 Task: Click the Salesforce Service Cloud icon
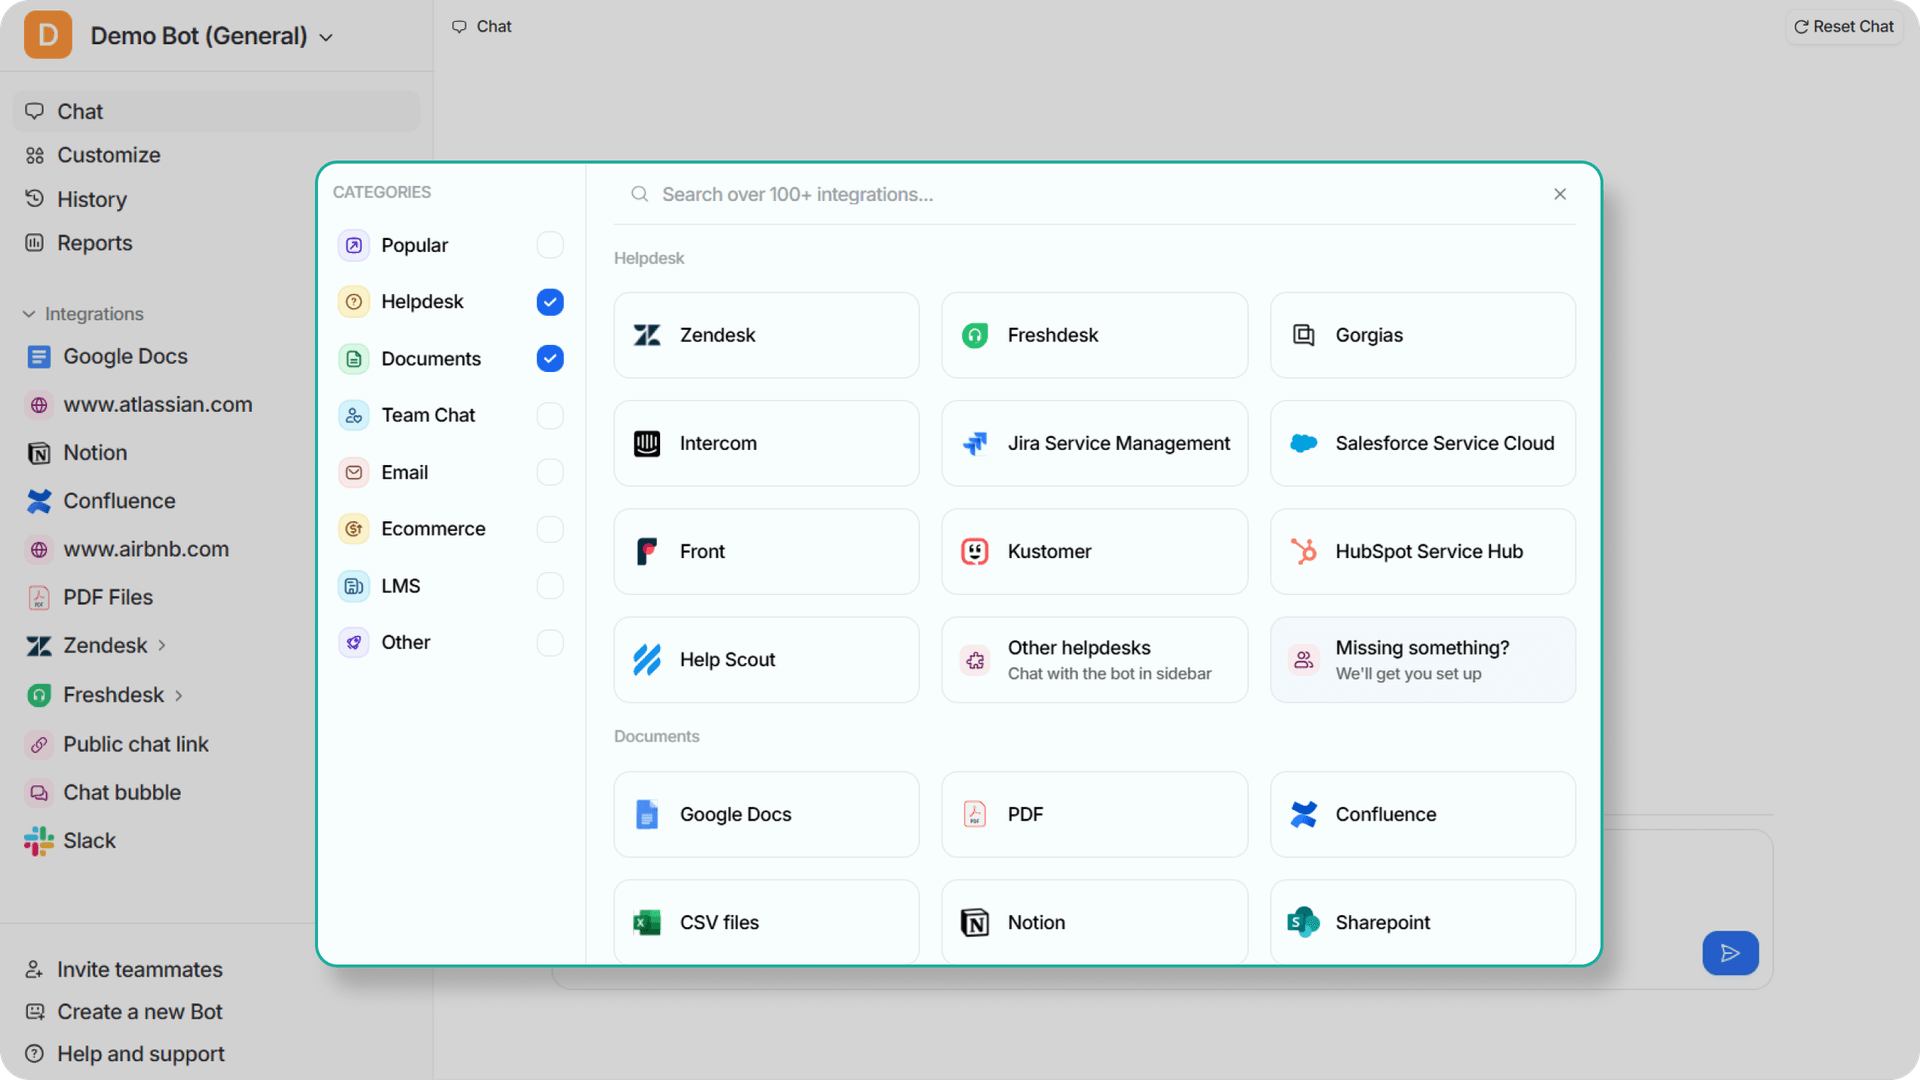(x=1304, y=443)
